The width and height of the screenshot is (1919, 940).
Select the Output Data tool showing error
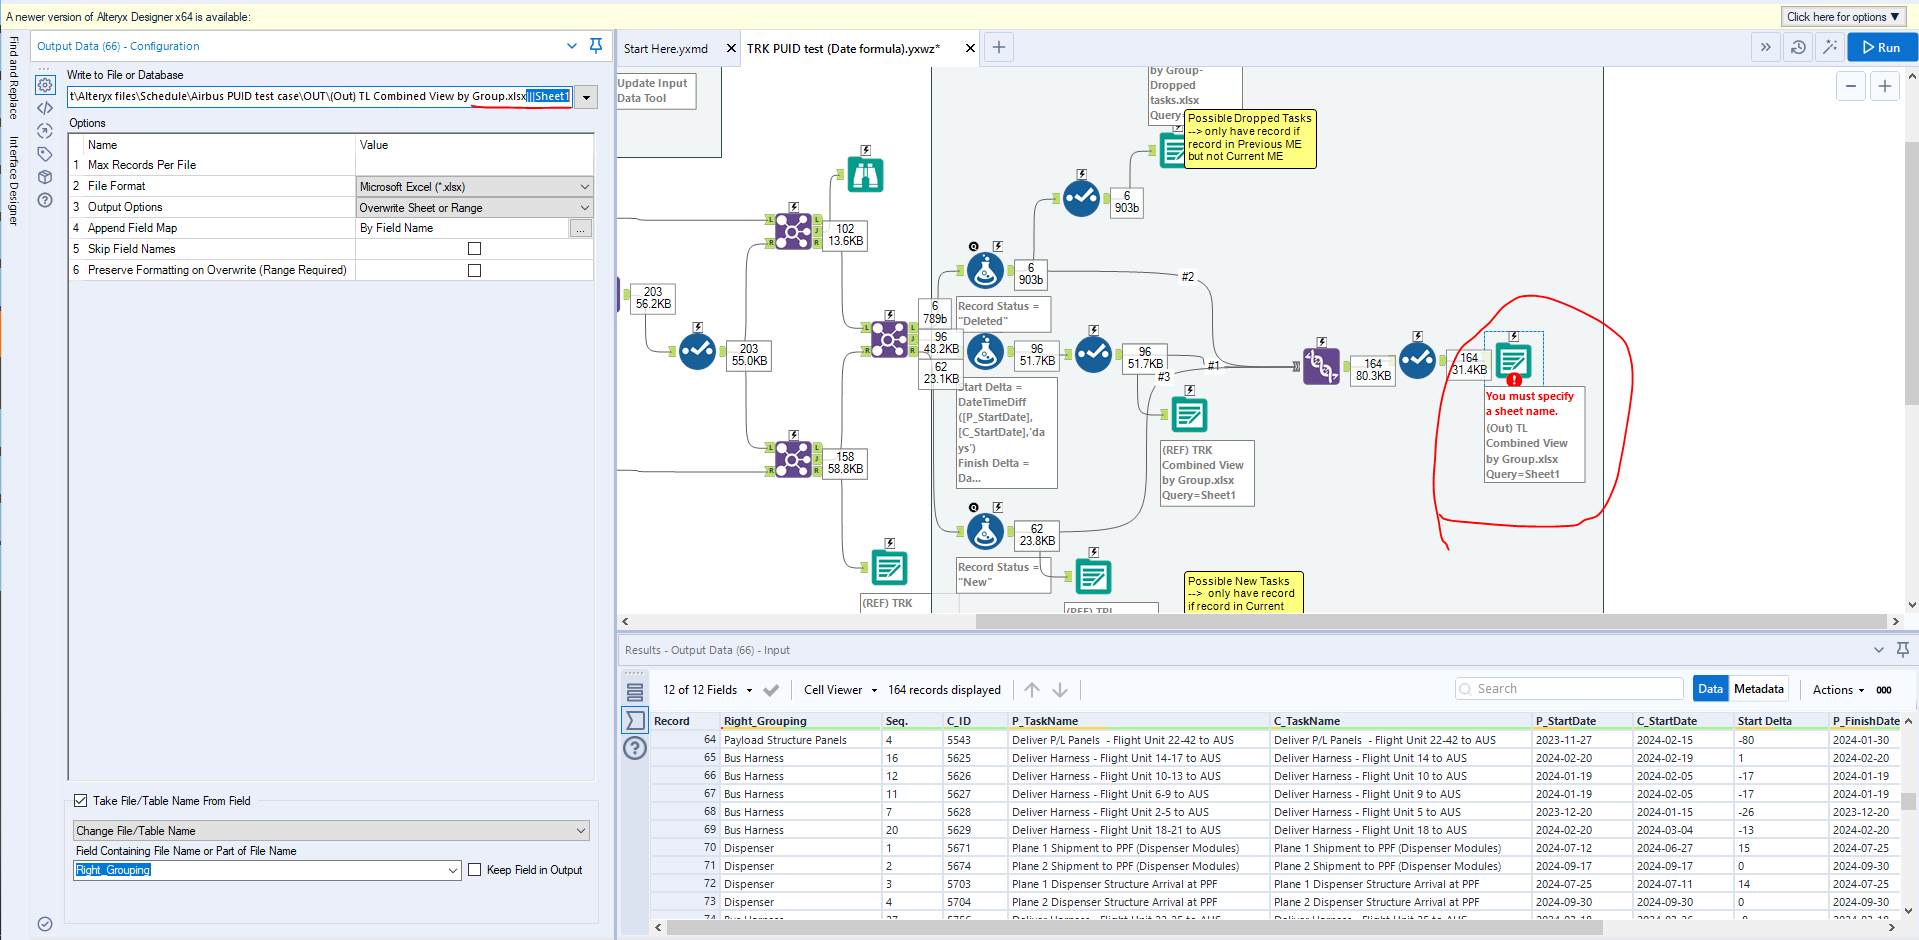pos(1513,360)
